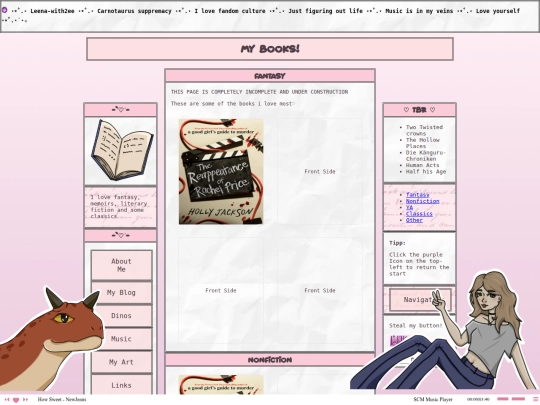
Task: Select 'Human Acts' in TBR list
Action: 422,165
